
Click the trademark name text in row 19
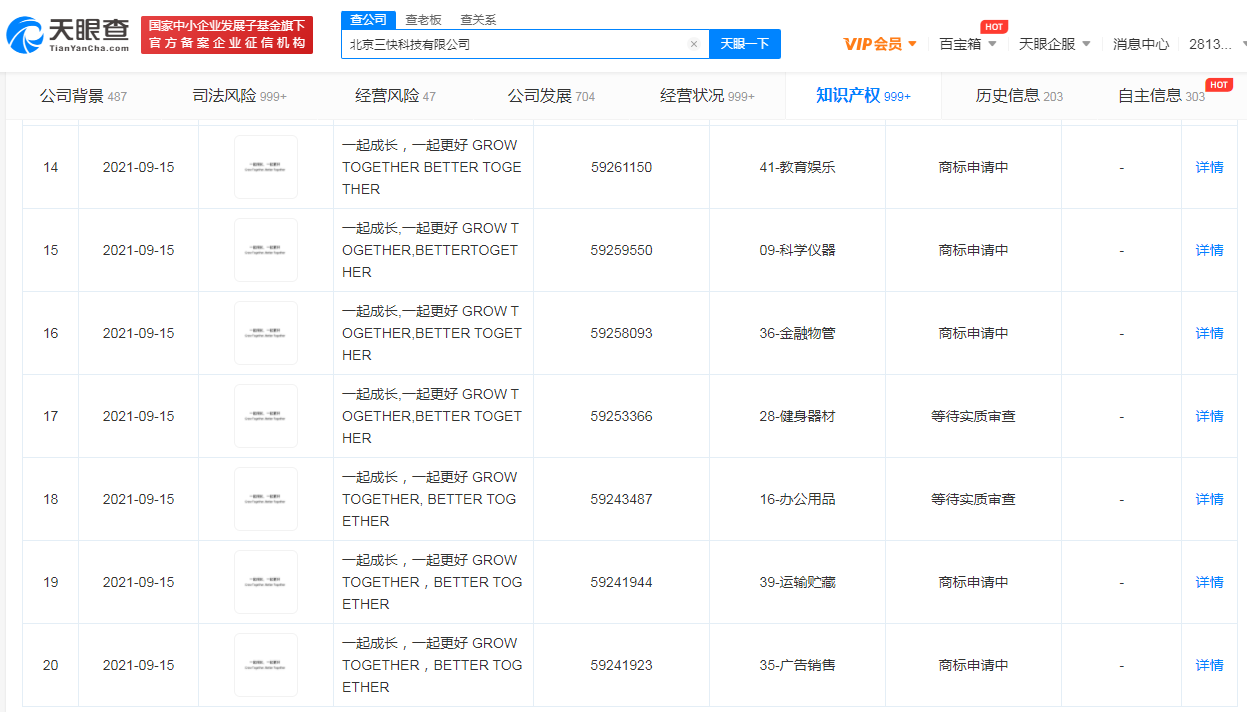pyautogui.click(x=432, y=582)
